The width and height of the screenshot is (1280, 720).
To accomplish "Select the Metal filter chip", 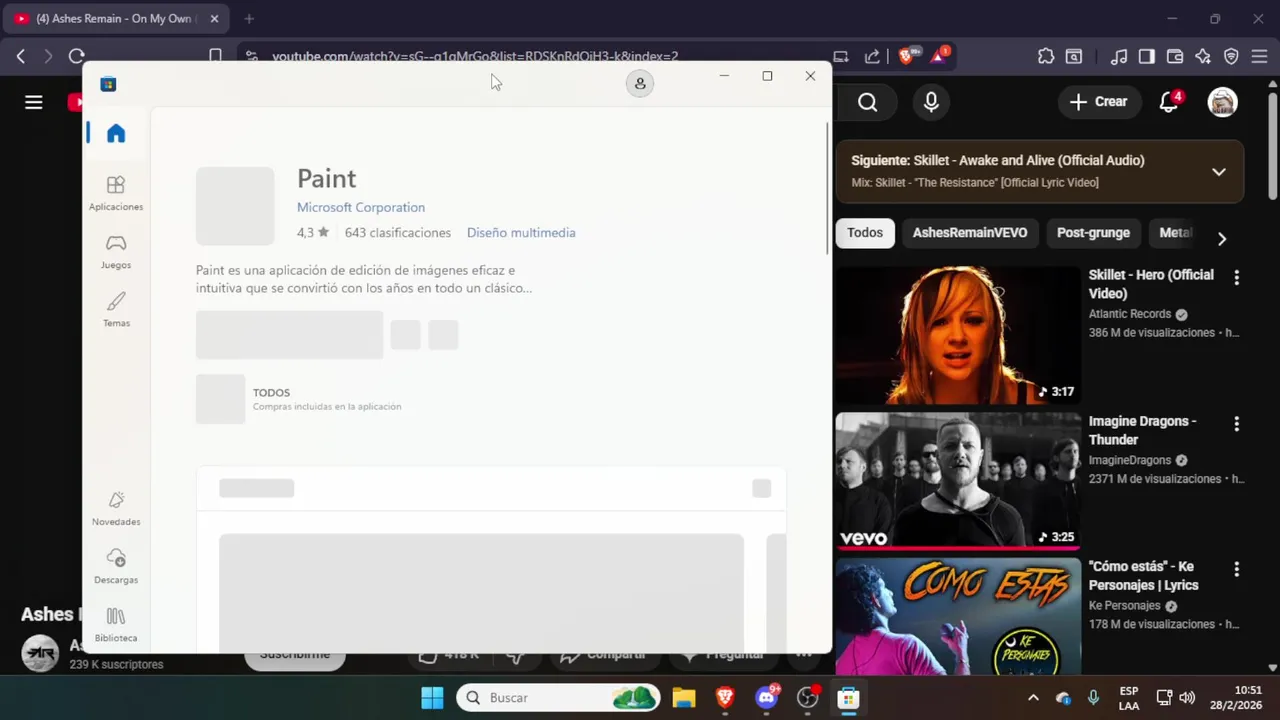I will click(x=1175, y=233).
